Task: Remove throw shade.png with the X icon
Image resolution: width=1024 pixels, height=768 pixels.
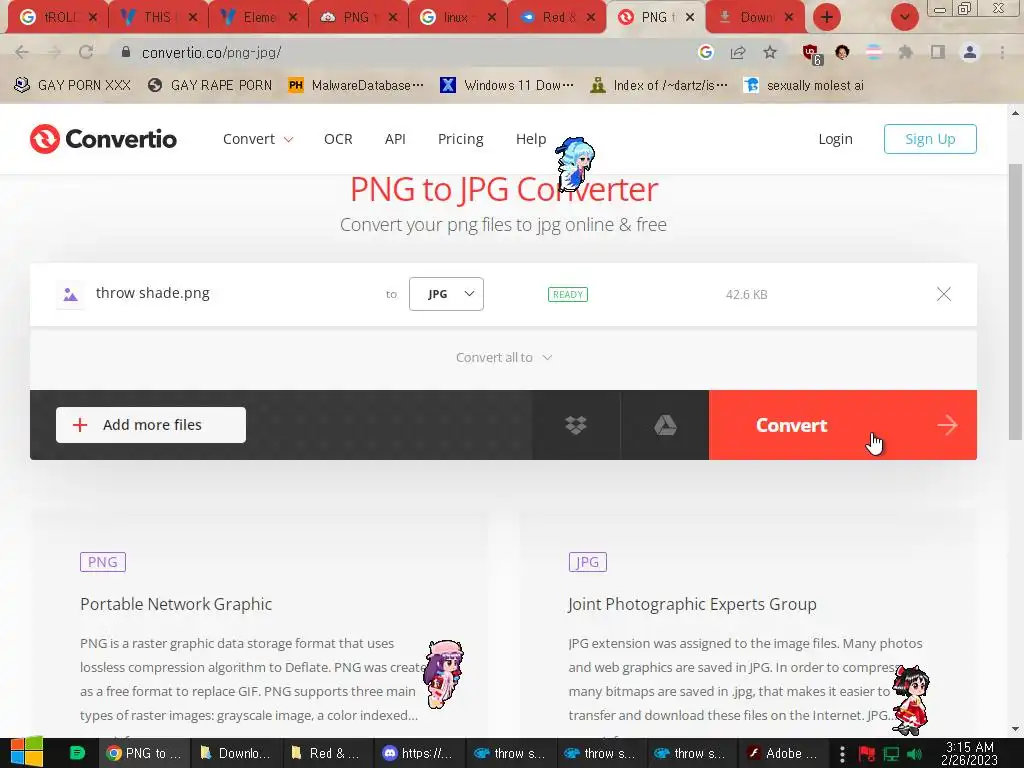Action: pyautogui.click(x=944, y=294)
